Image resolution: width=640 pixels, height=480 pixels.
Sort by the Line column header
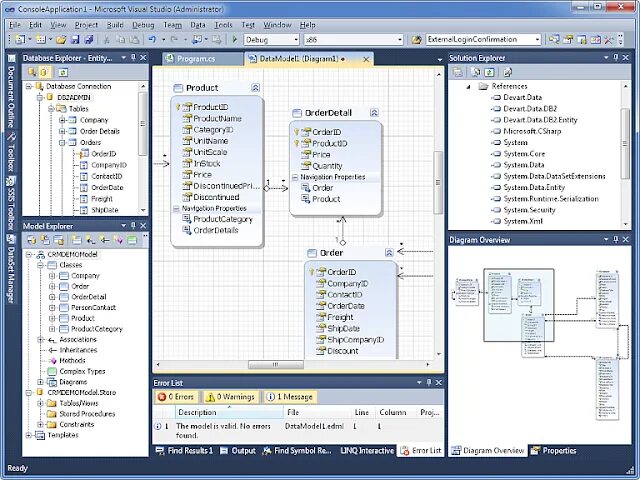coord(362,412)
